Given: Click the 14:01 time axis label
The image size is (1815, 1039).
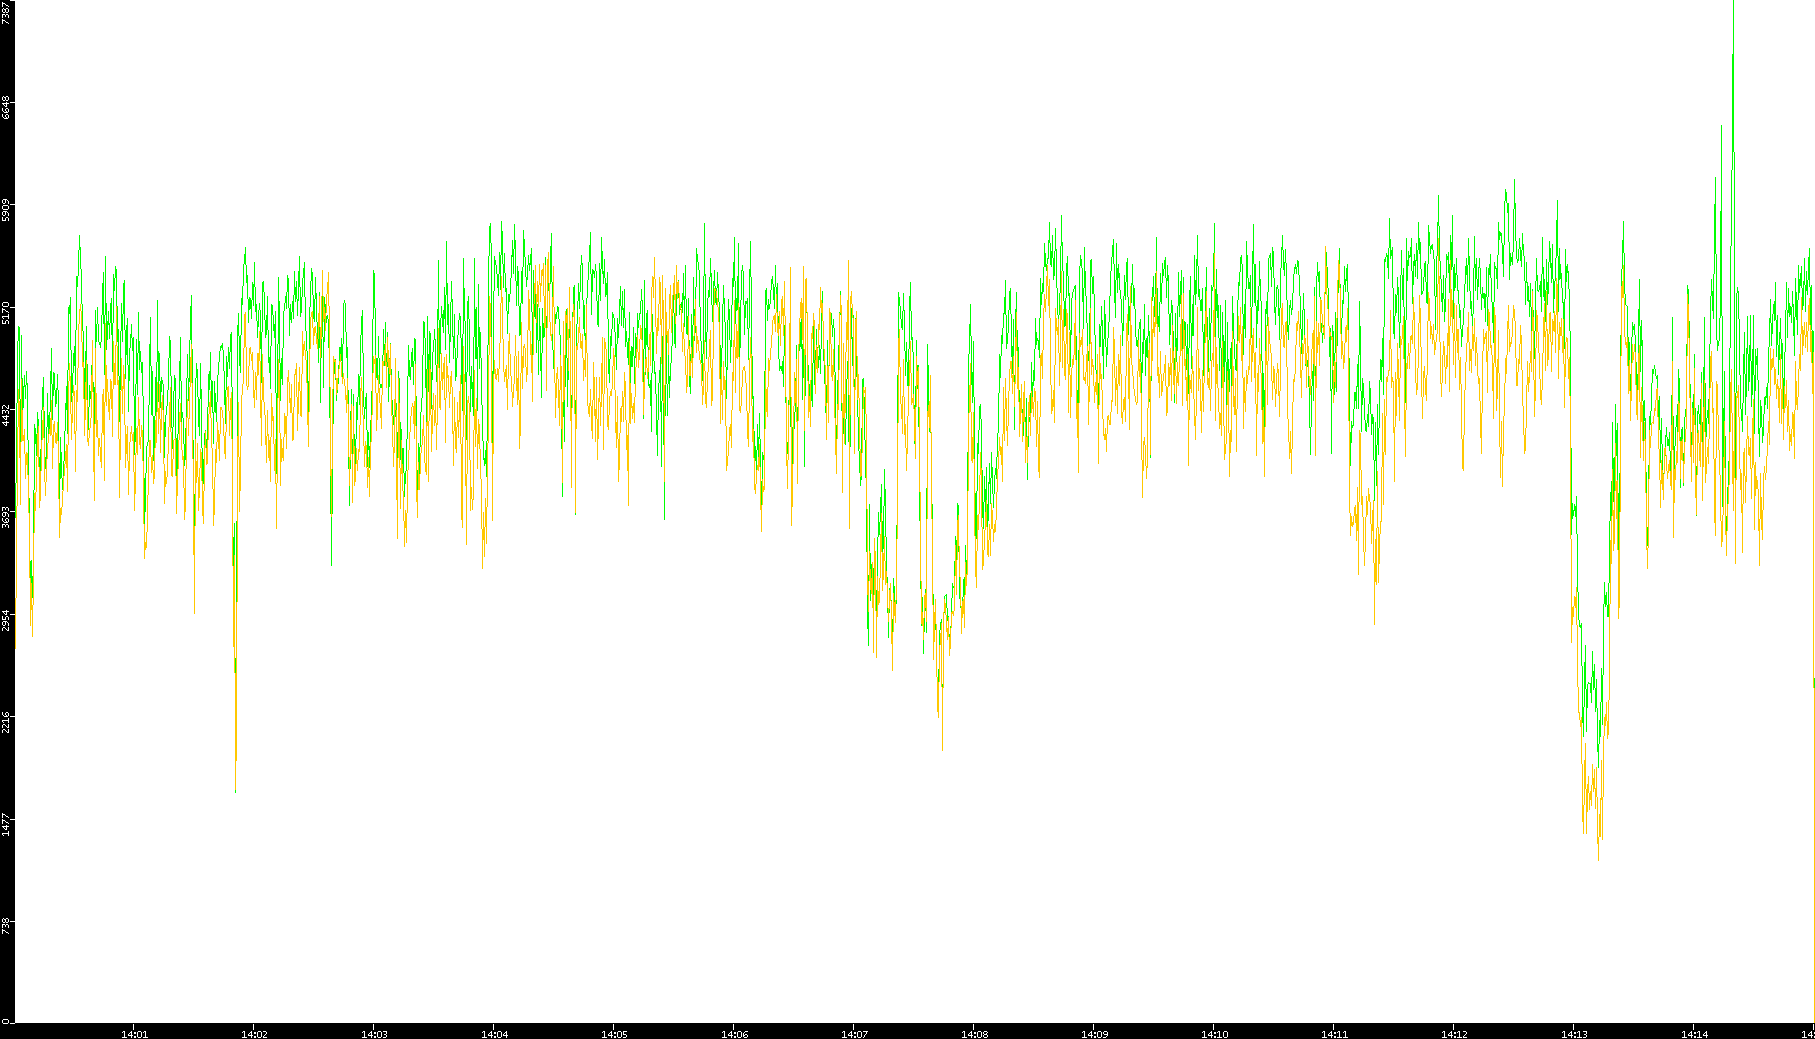Looking at the screenshot, I should click(134, 1033).
